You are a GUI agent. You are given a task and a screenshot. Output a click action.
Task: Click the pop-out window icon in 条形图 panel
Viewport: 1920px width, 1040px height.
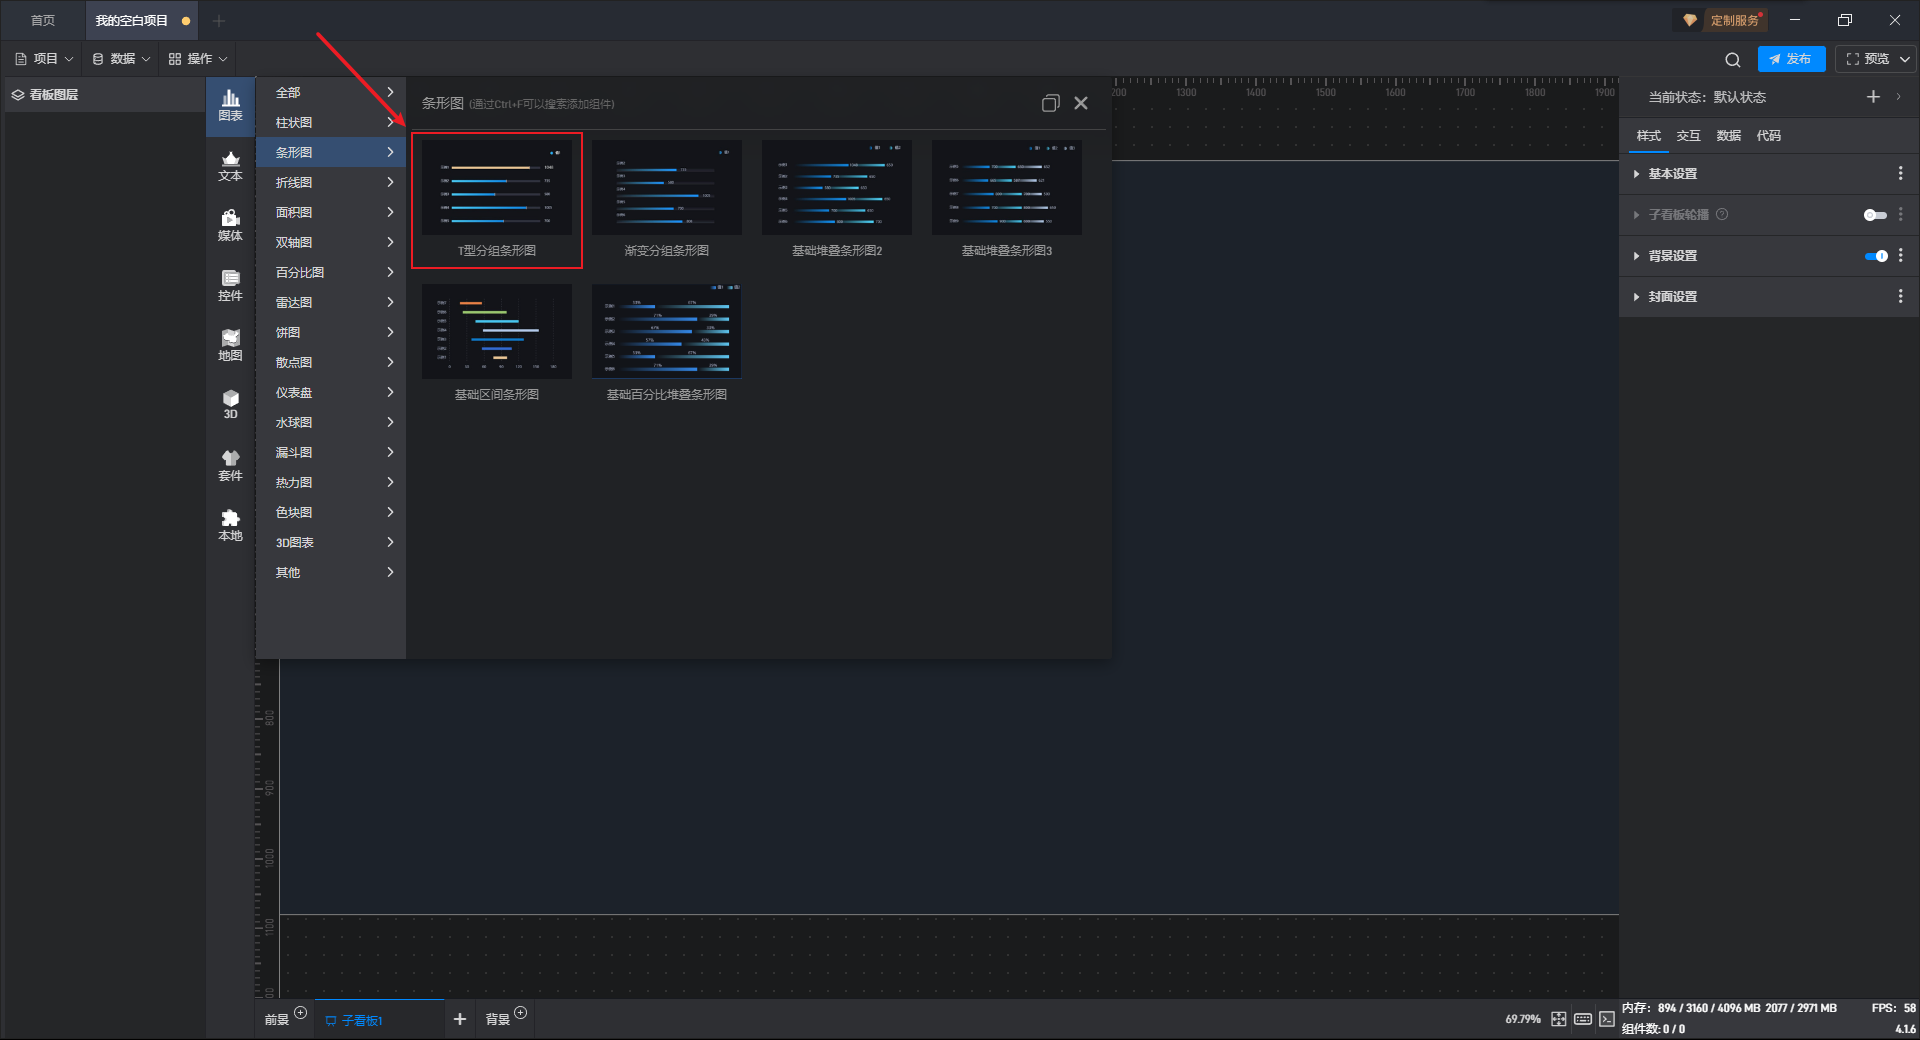click(x=1050, y=103)
